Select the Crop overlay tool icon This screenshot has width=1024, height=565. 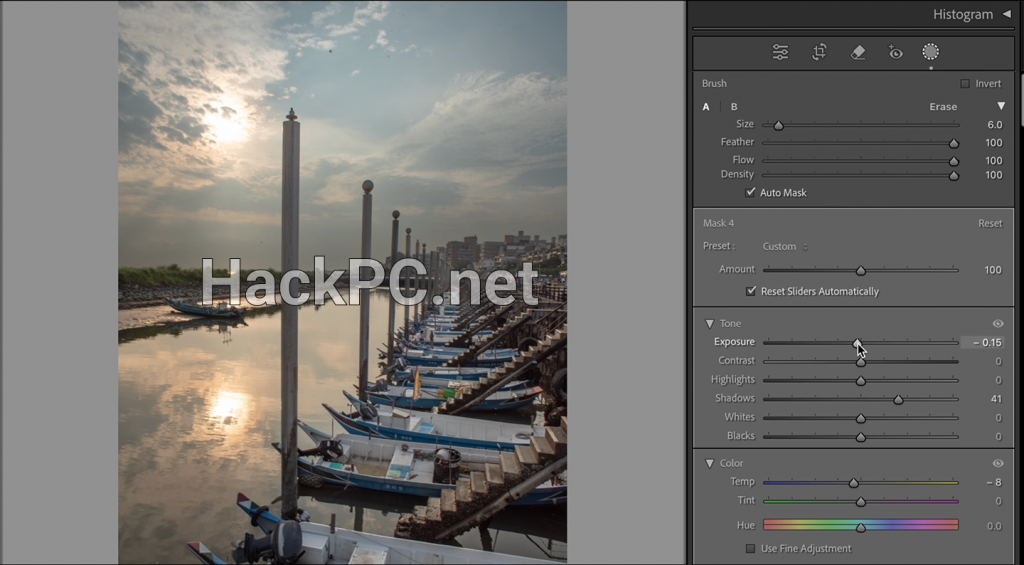(x=819, y=52)
